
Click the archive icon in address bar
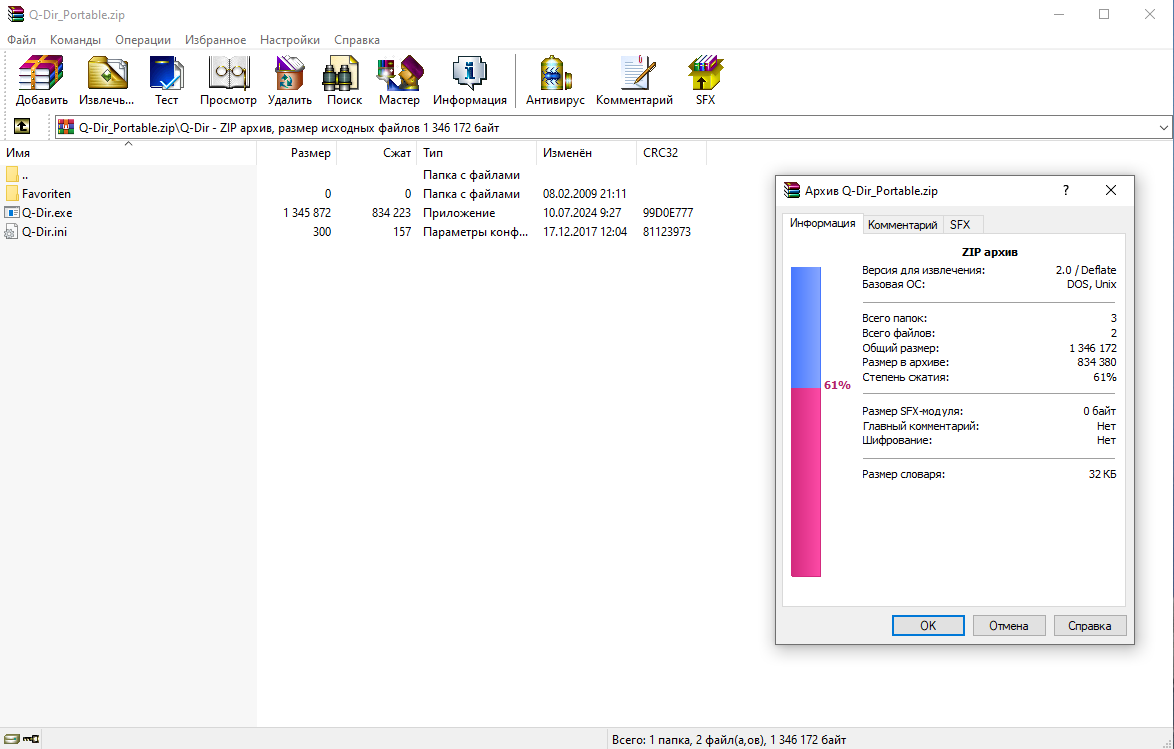66,127
